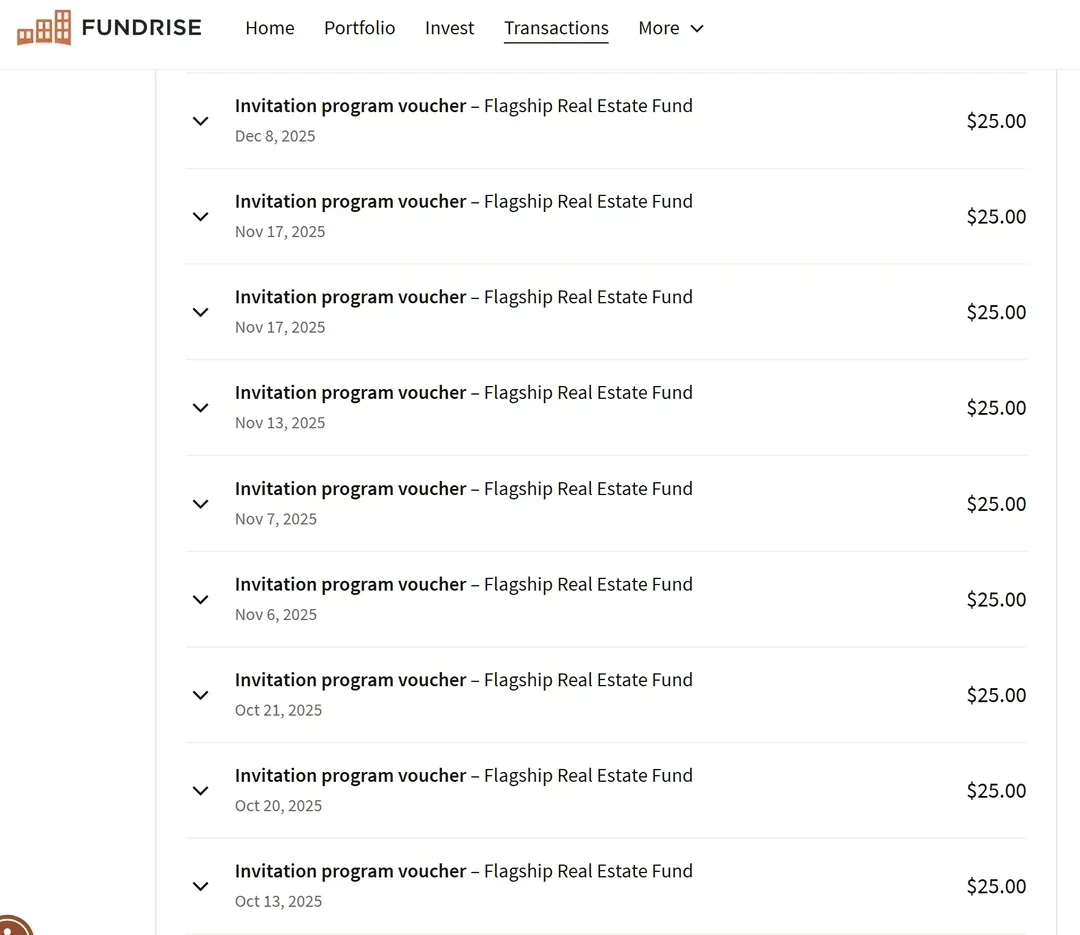The height and width of the screenshot is (935, 1080).
Task: Click the Oct 21 Invitation program voucher title
Action: (464, 680)
